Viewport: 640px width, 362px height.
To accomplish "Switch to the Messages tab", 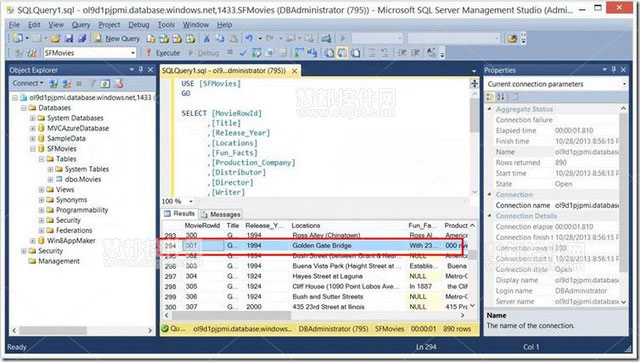I will tap(221, 214).
